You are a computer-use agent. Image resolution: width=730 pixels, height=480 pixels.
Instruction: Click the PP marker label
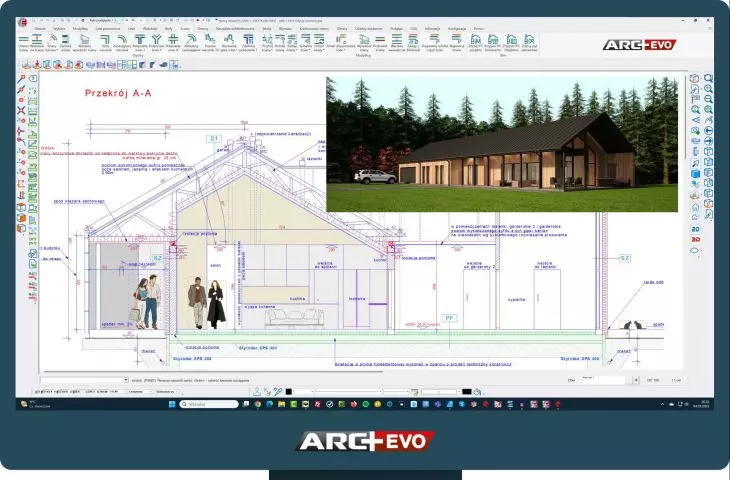click(449, 318)
